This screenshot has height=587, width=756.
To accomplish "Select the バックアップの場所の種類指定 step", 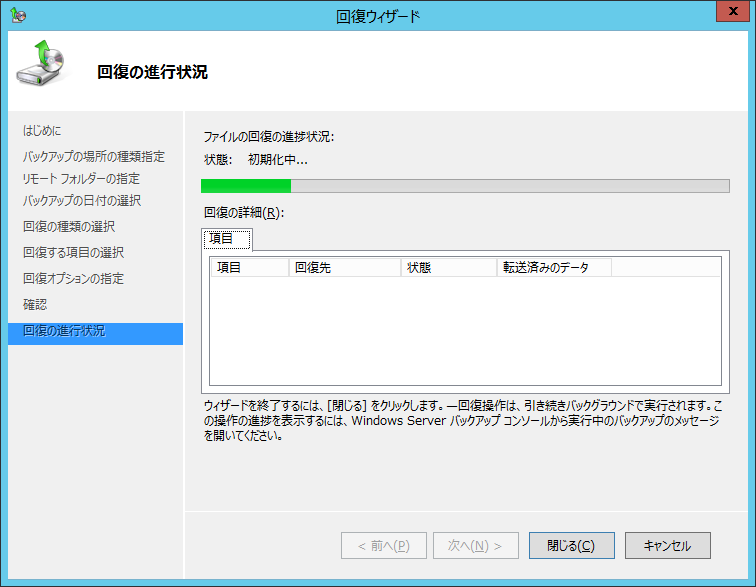I will pyautogui.click(x=94, y=156).
